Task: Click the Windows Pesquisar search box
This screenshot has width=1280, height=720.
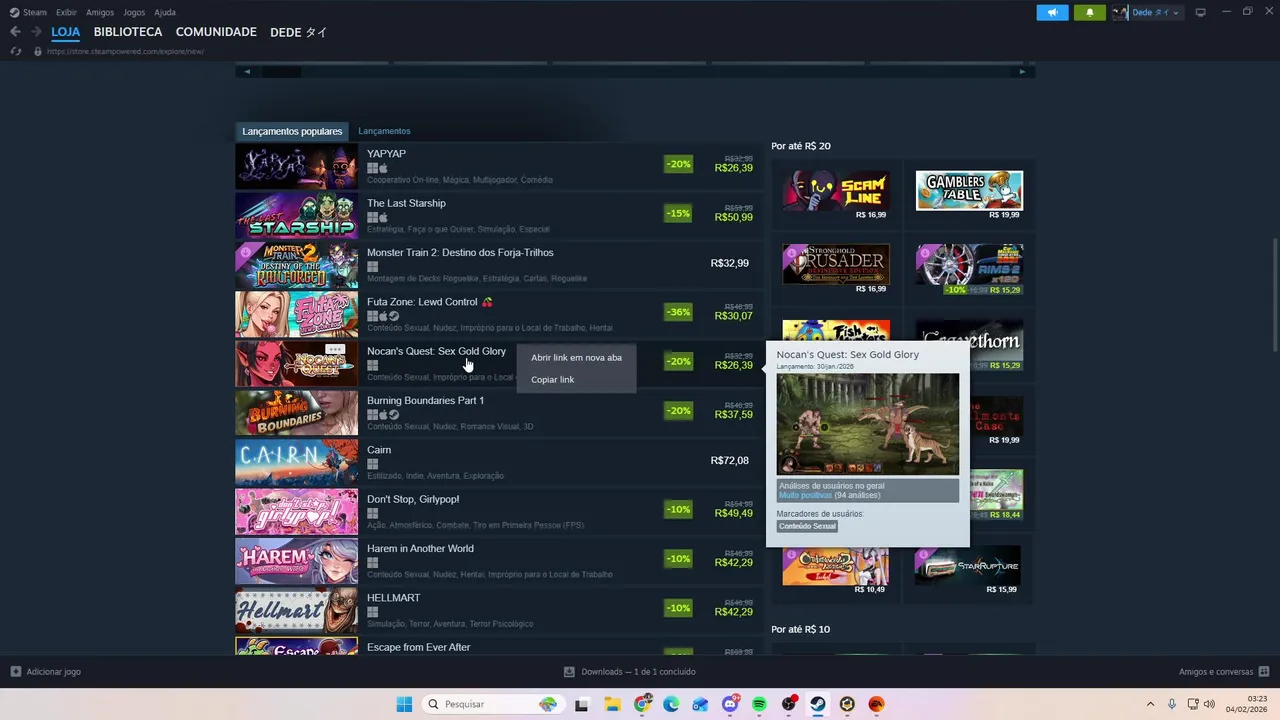Action: point(491,704)
